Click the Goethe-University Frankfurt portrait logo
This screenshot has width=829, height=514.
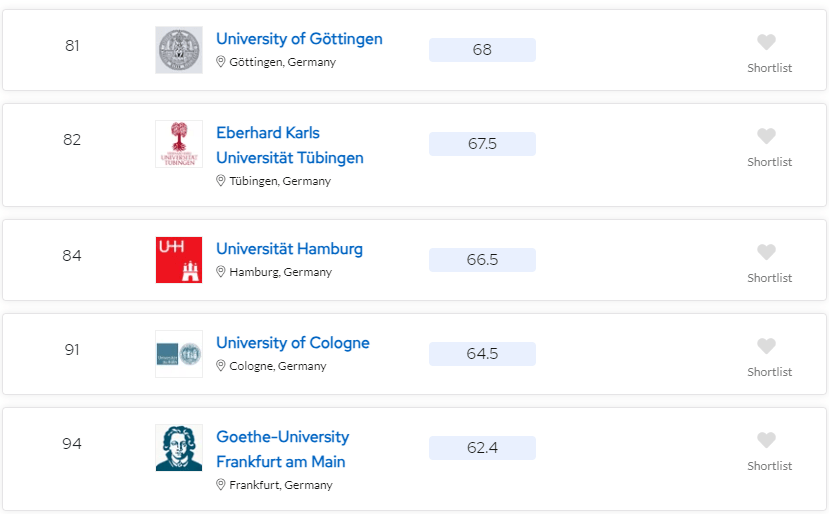pos(178,448)
